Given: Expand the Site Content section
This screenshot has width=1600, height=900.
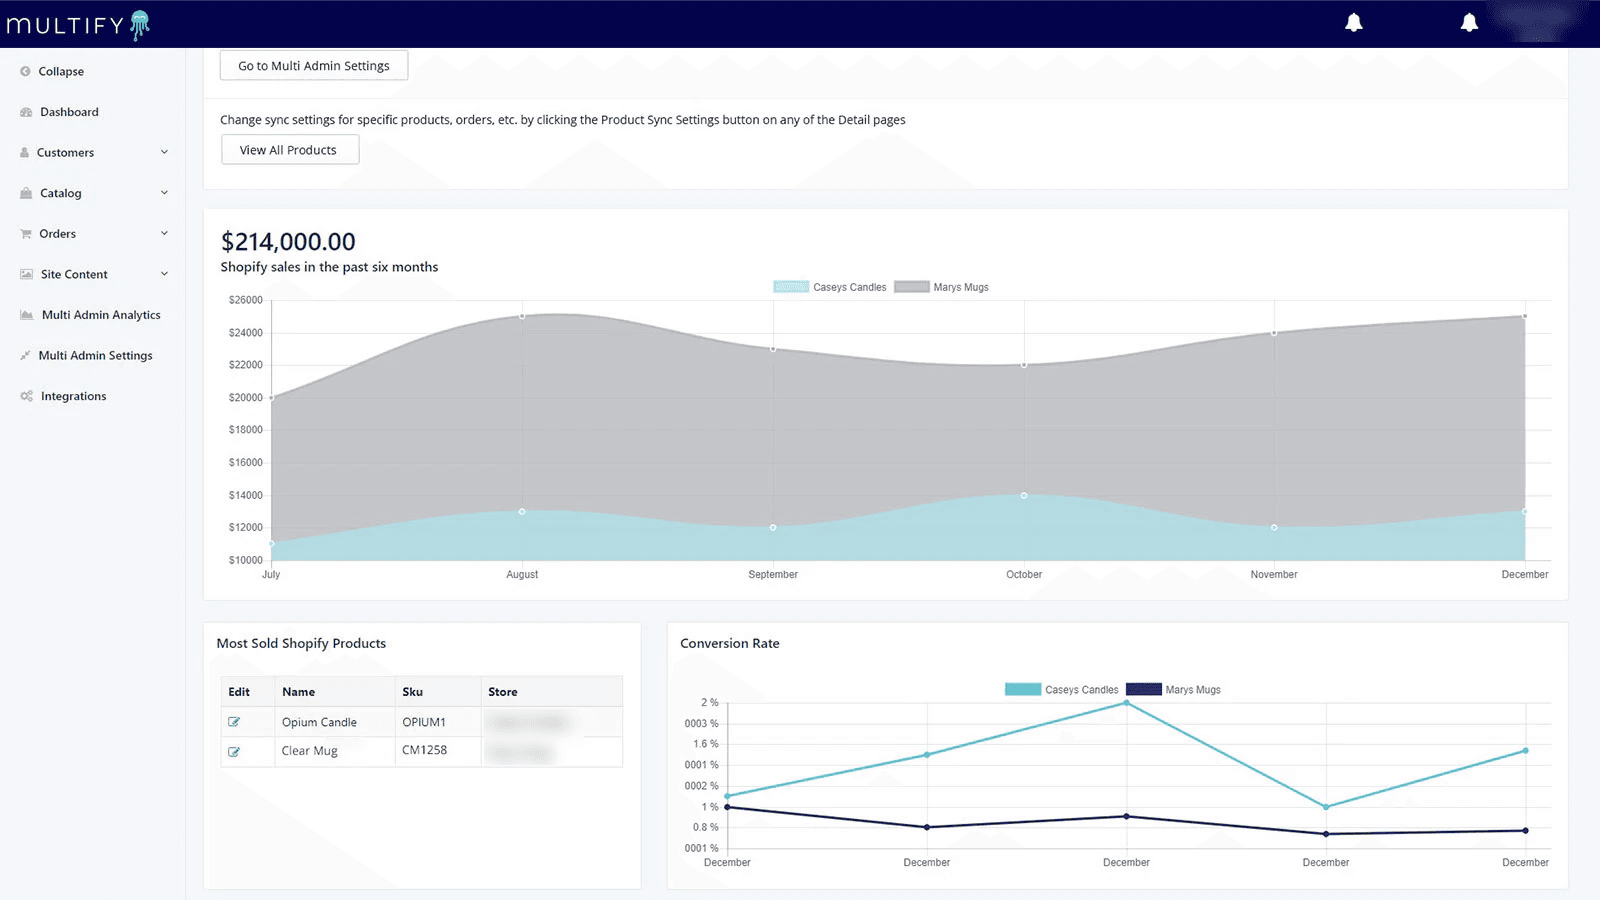Looking at the screenshot, I should click(x=163, y=273).
